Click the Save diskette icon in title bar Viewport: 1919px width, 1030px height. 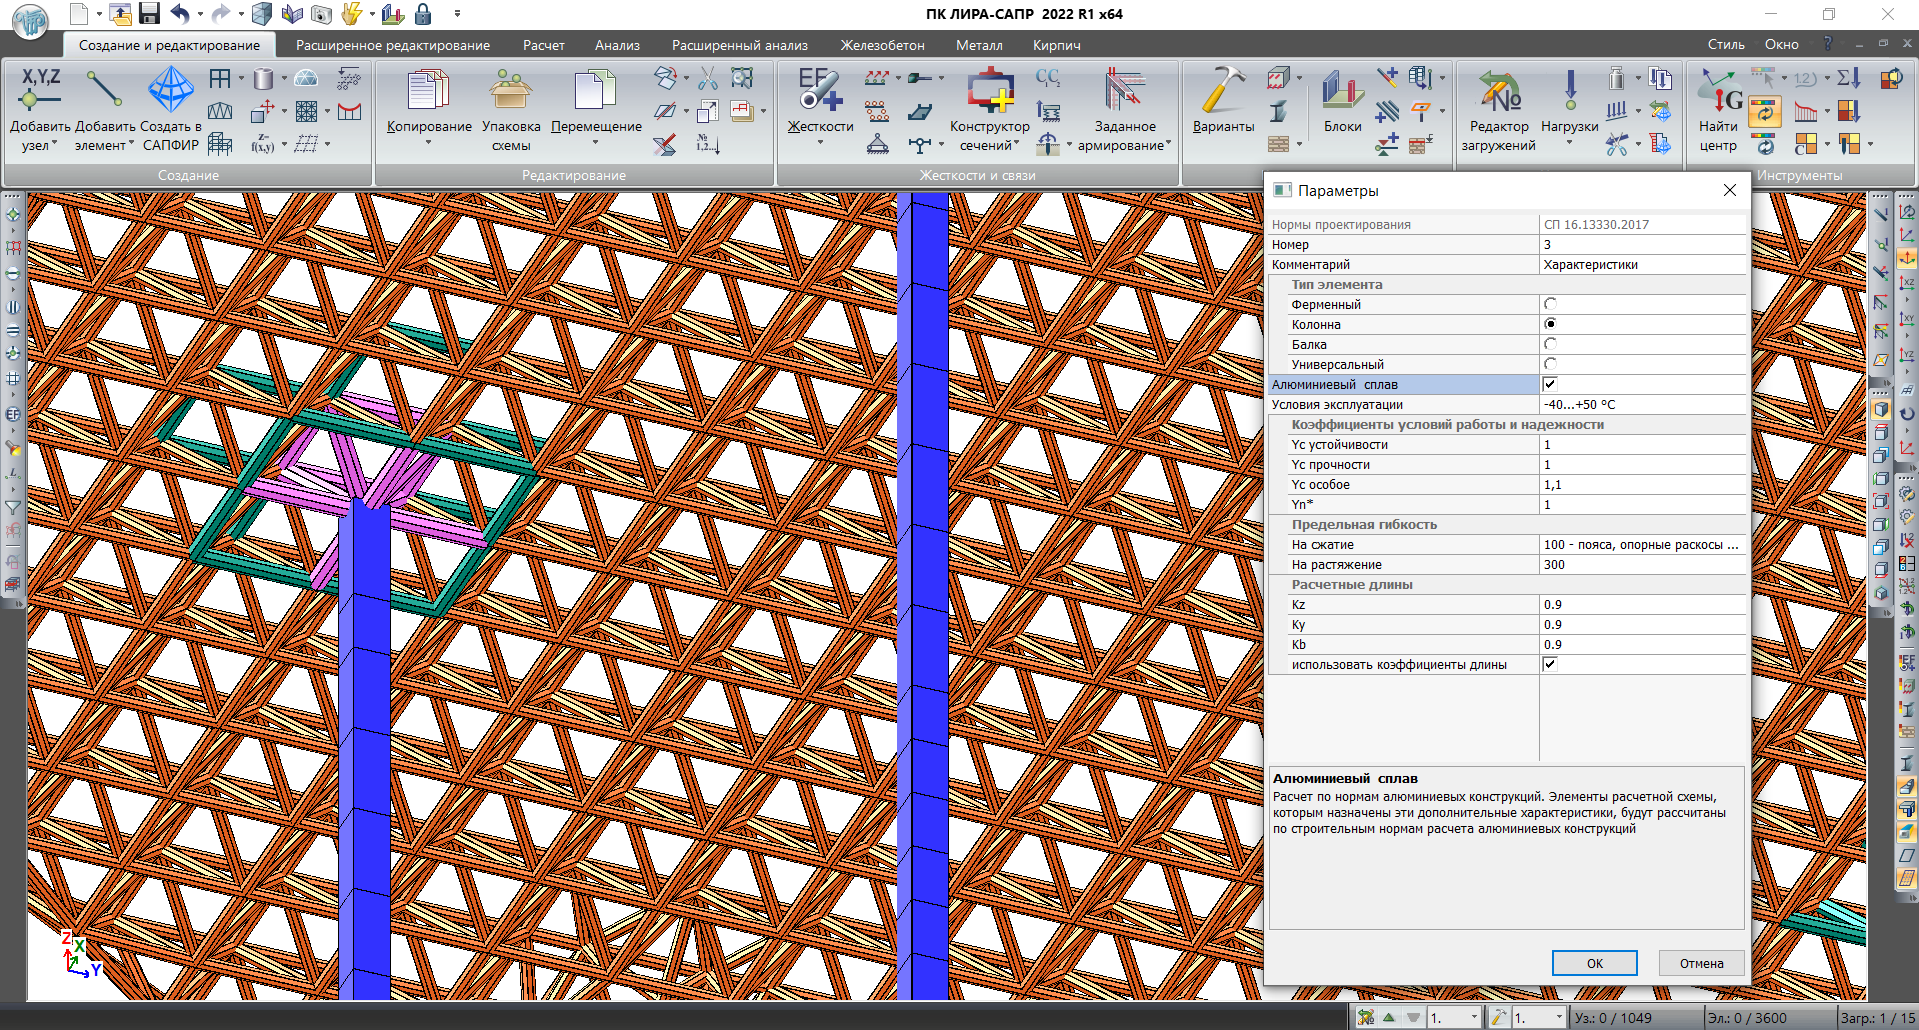pos(149,14)
